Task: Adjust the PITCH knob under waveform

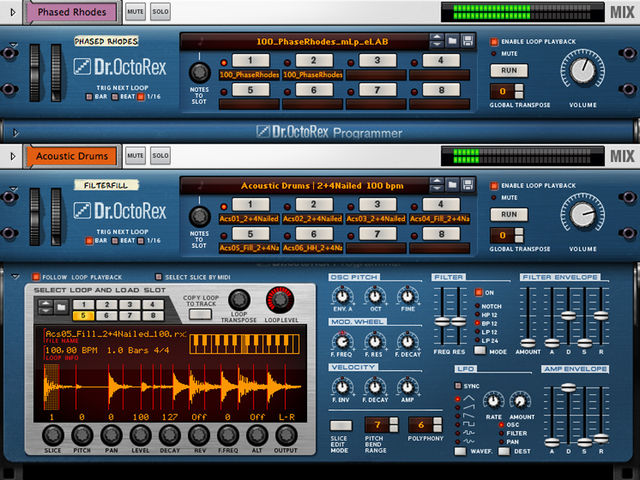Action: [x=82, y=435]
